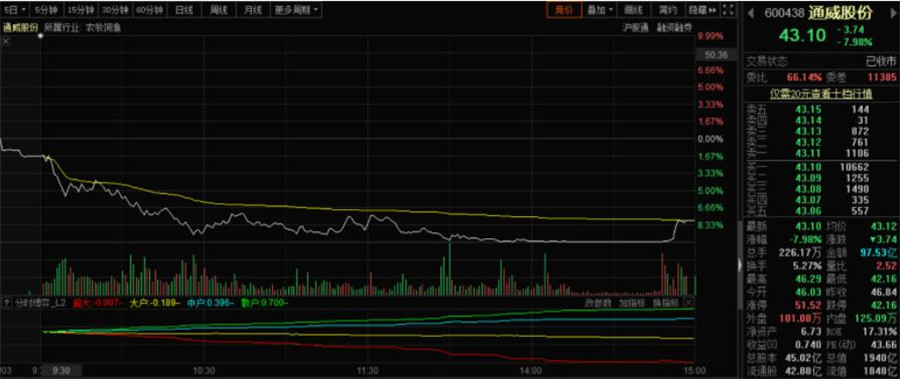
Task: Click the 仅需20元查看十档行情 link
Action: point(820,94)
